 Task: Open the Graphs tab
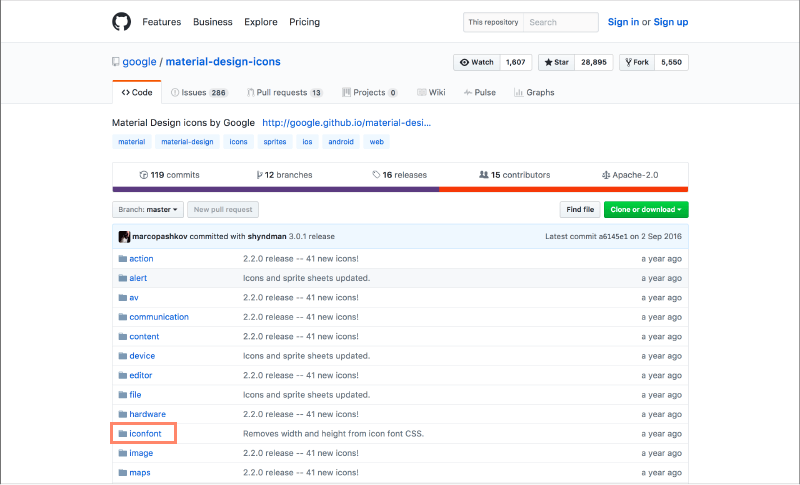pyautogui.click(x=534, y=93)
